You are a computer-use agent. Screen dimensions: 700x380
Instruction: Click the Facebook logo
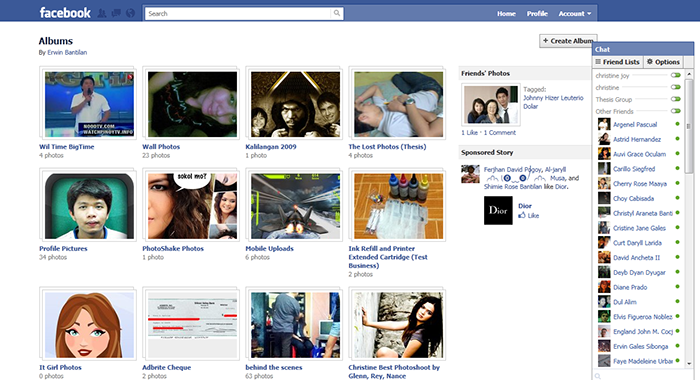pyautogui.click(x=65, y=13)
